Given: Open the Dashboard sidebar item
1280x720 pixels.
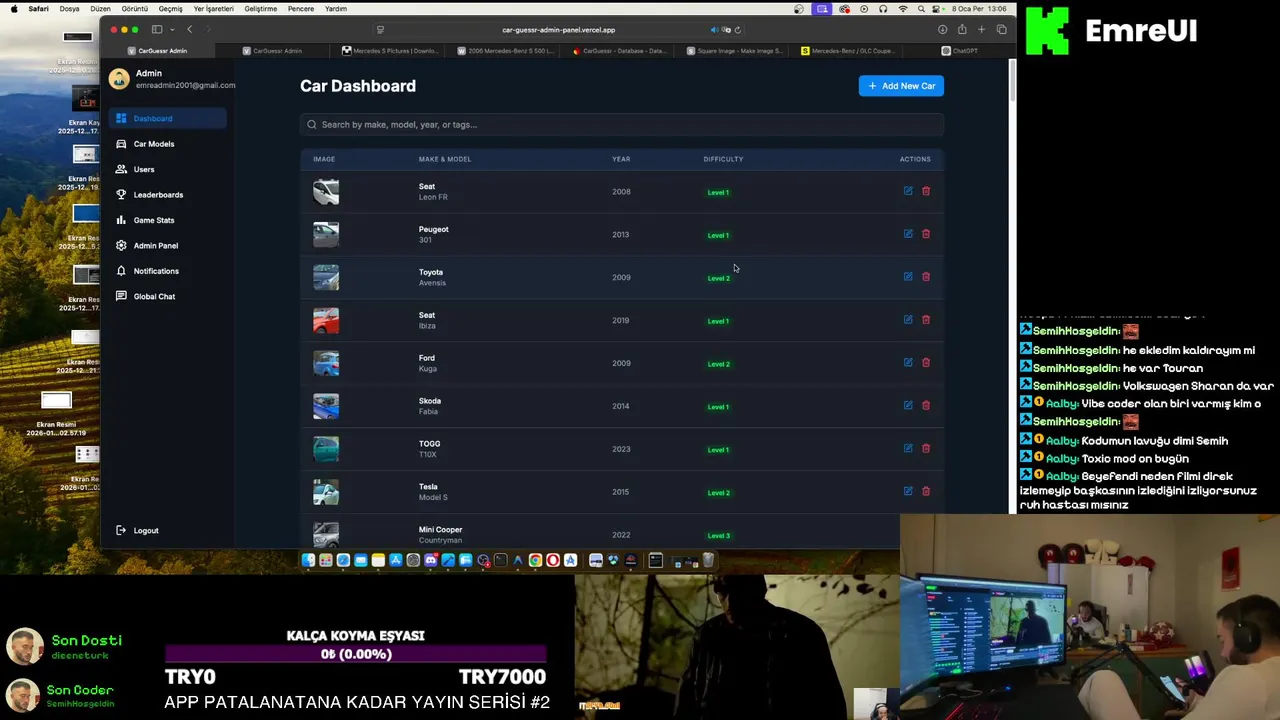Looking at the screenshot, I should click(x=167, y=118).
